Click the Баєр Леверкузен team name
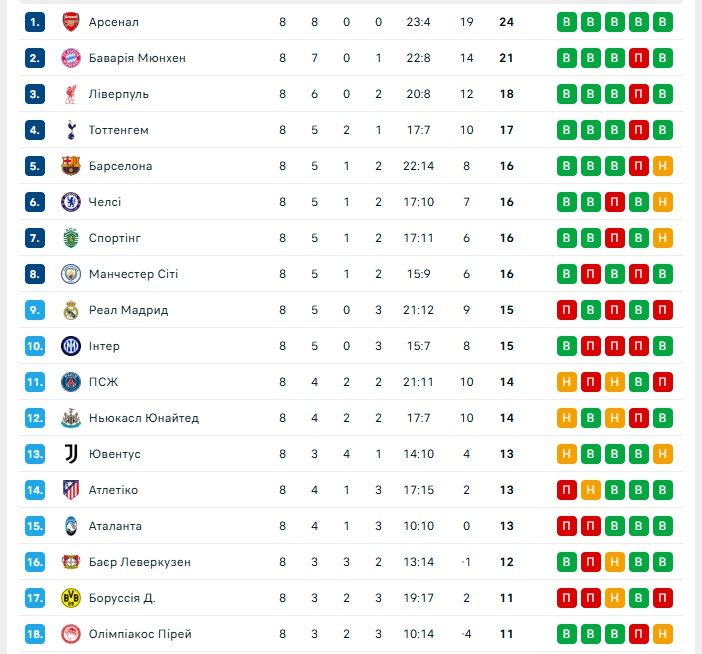 (x=140, y=562)
